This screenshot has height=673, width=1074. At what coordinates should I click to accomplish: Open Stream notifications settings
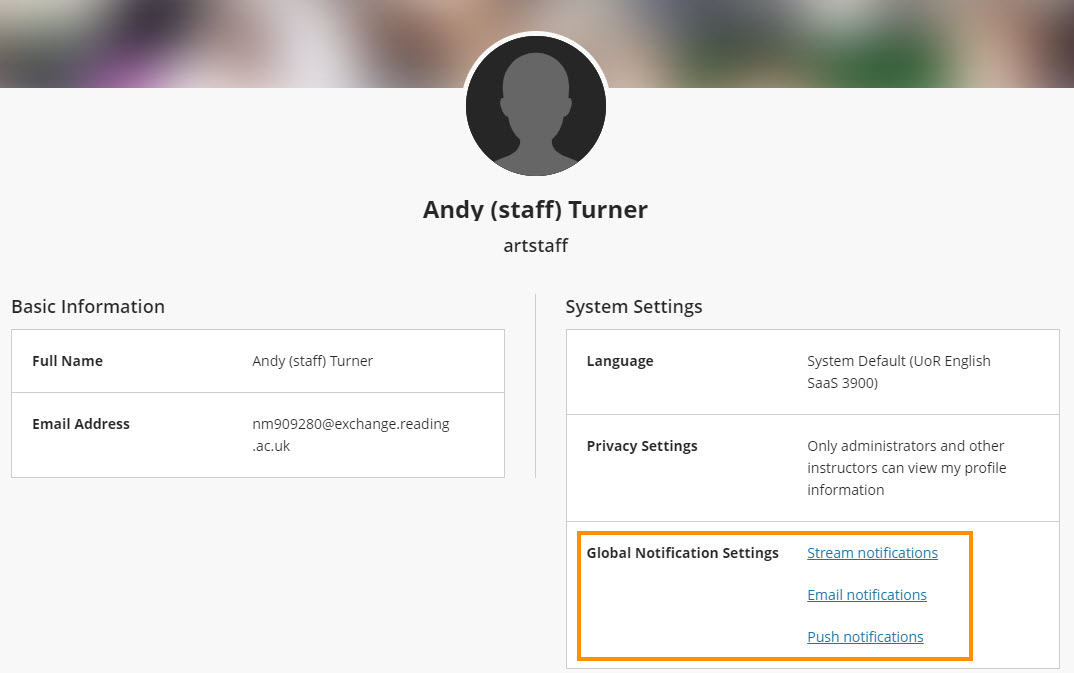click(872, 553)
